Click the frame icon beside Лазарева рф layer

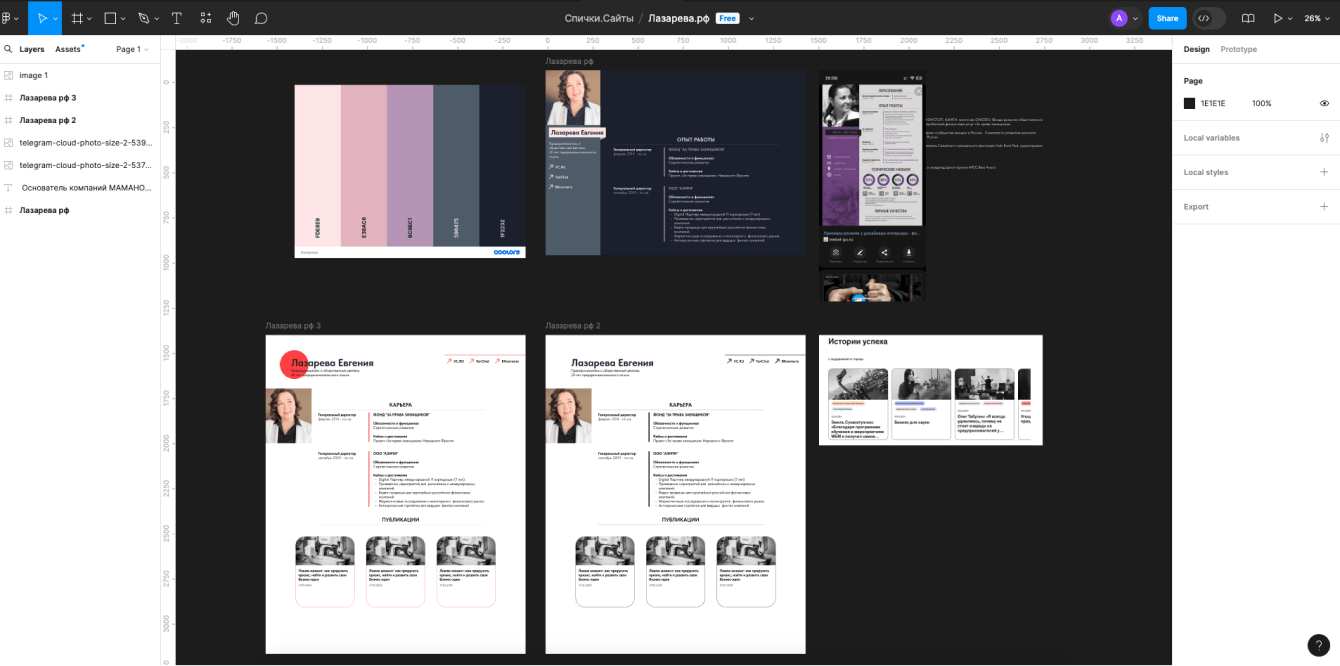pos(9,210)
